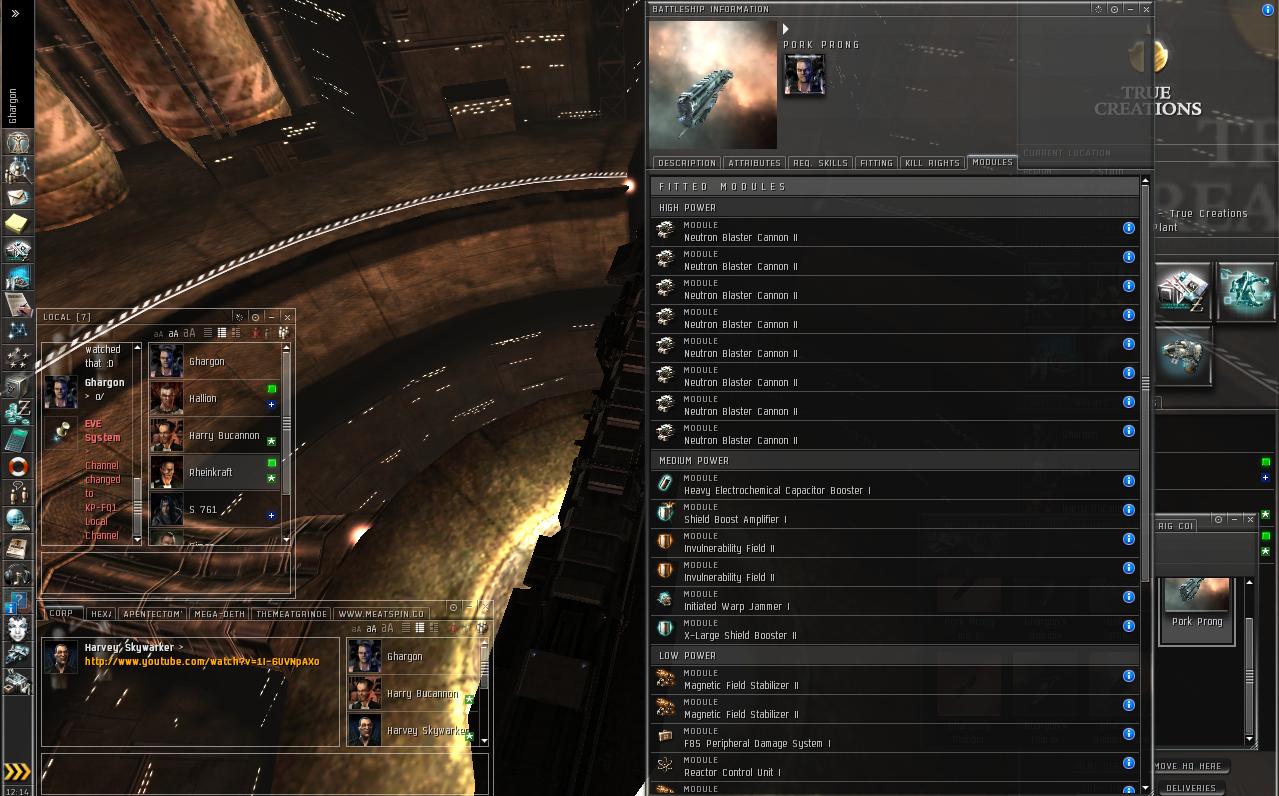1279x796 pixels.
Task: Set largest font size in Corp chat
Action: click(388, 628)
